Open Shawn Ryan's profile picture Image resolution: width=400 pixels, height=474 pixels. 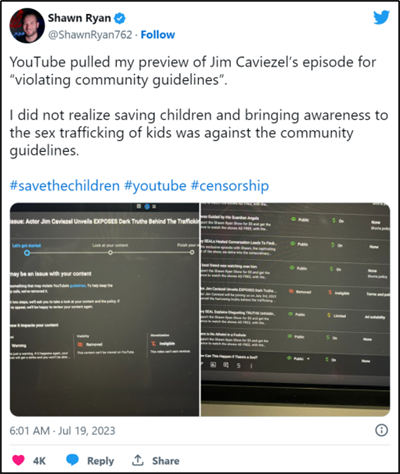click(x=27, y=26)
